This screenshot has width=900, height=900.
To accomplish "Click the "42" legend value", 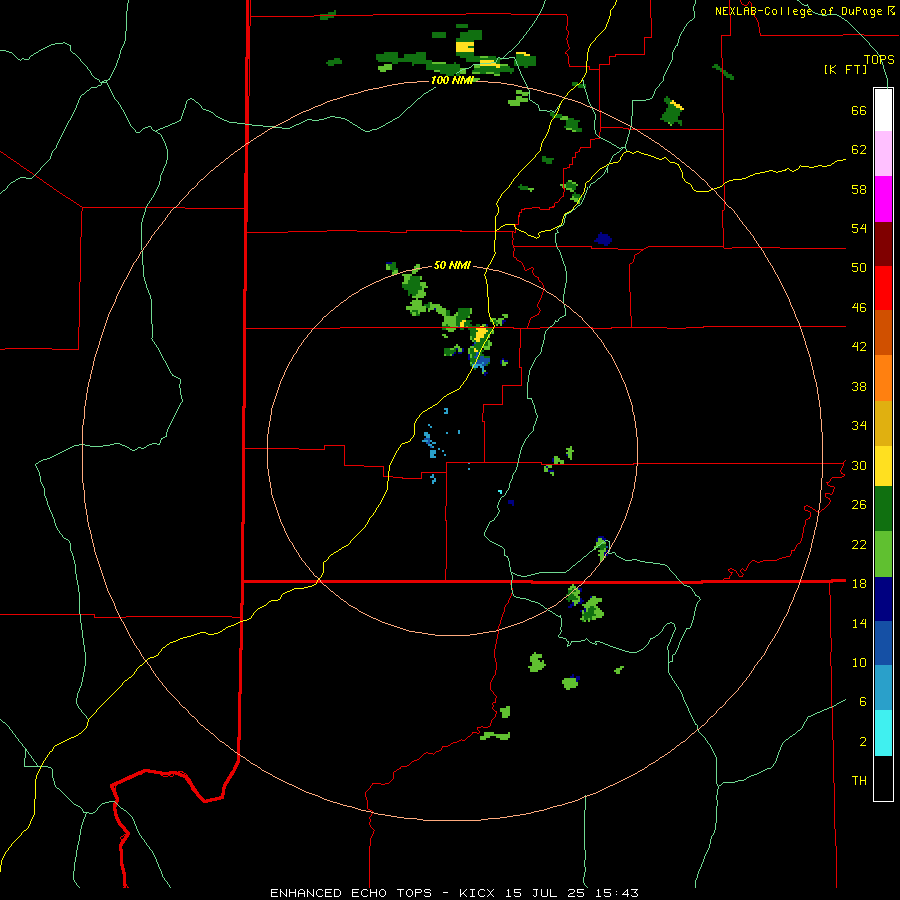I will tap(859, 347).
